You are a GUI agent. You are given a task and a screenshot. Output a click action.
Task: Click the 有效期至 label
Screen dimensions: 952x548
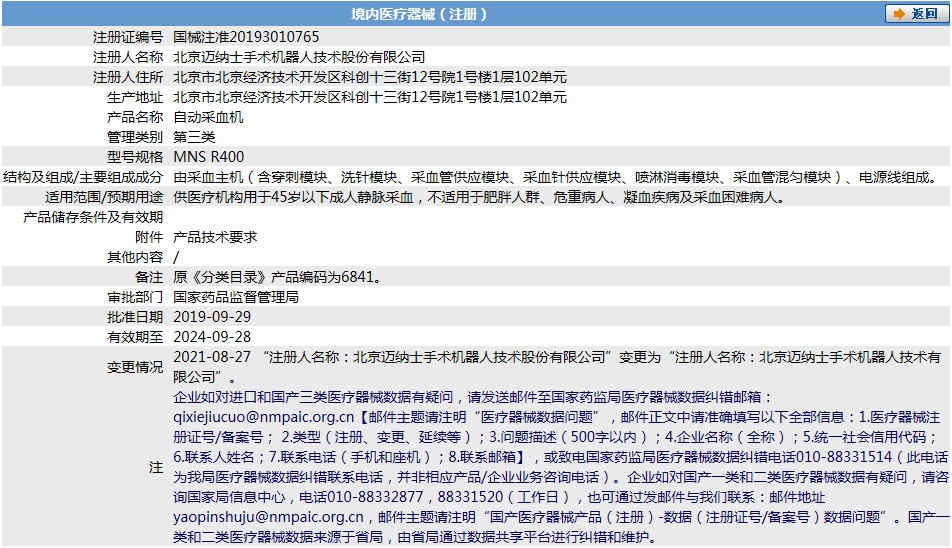(135, 337)
